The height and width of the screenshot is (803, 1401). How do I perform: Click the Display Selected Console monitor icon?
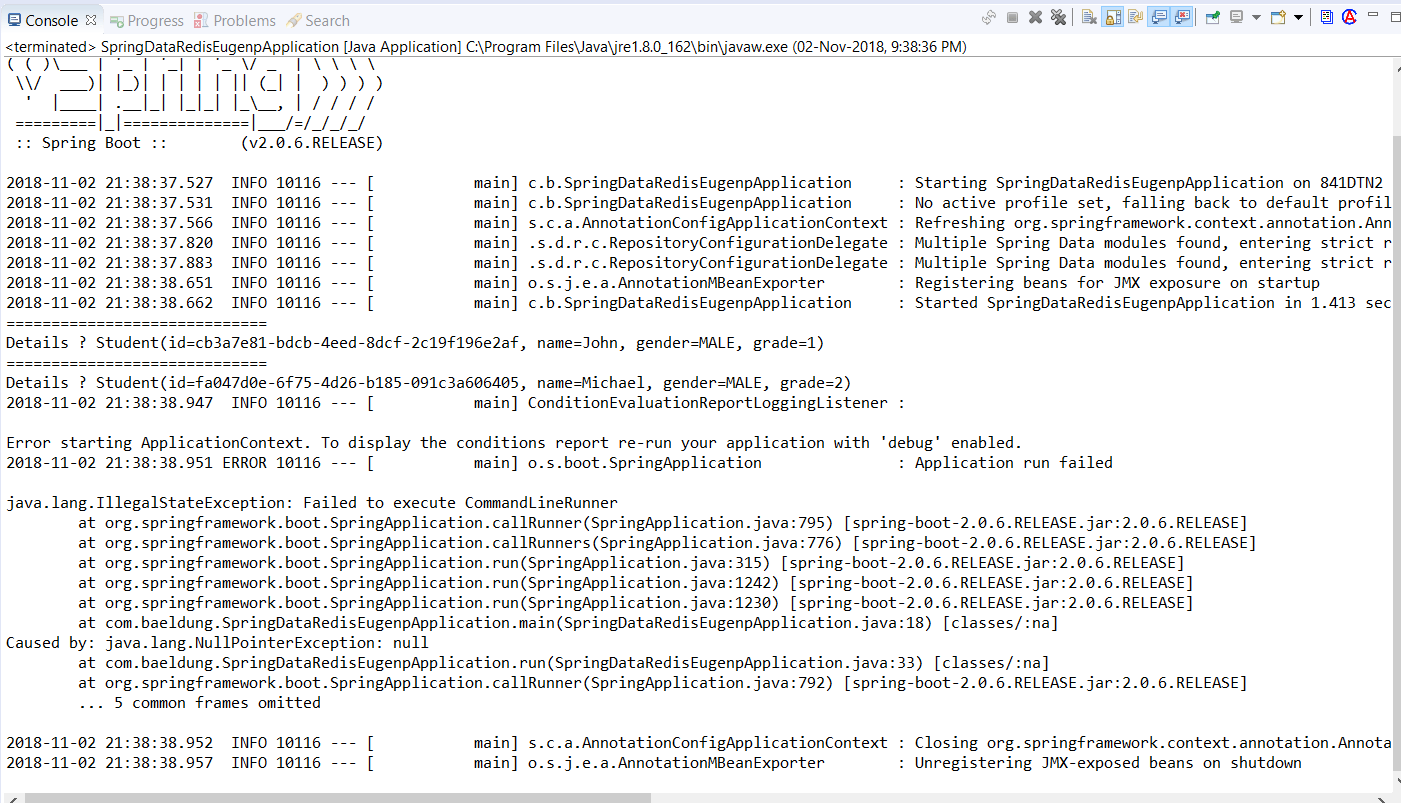[1237, 17]
